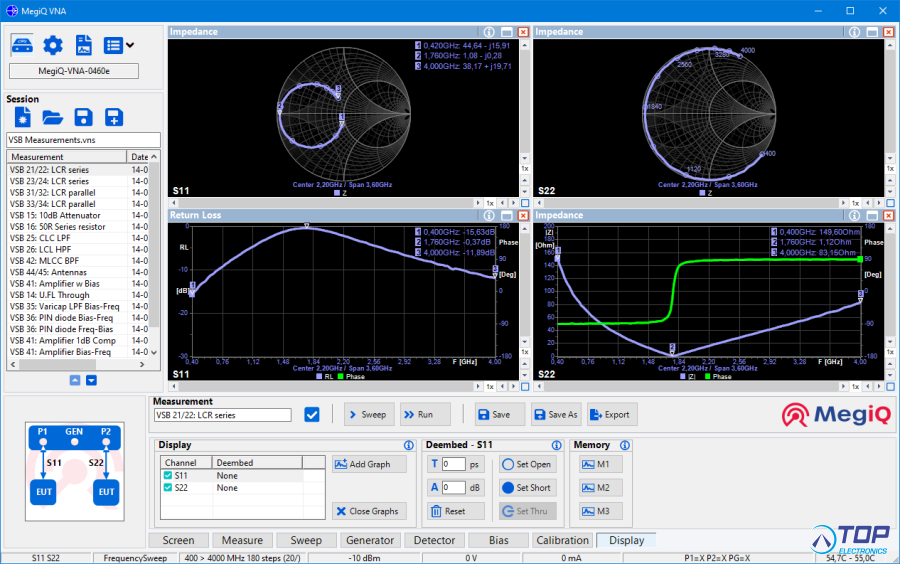Toggle the measurement checkbox beside name
900x564 pixels.
(312, 415)
